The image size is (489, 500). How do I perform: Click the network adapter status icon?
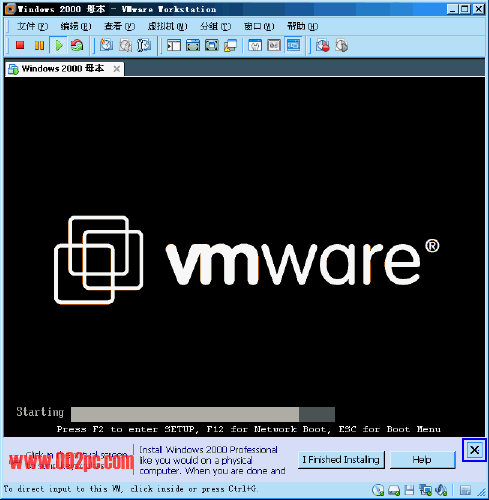click(x=425, y=490)
